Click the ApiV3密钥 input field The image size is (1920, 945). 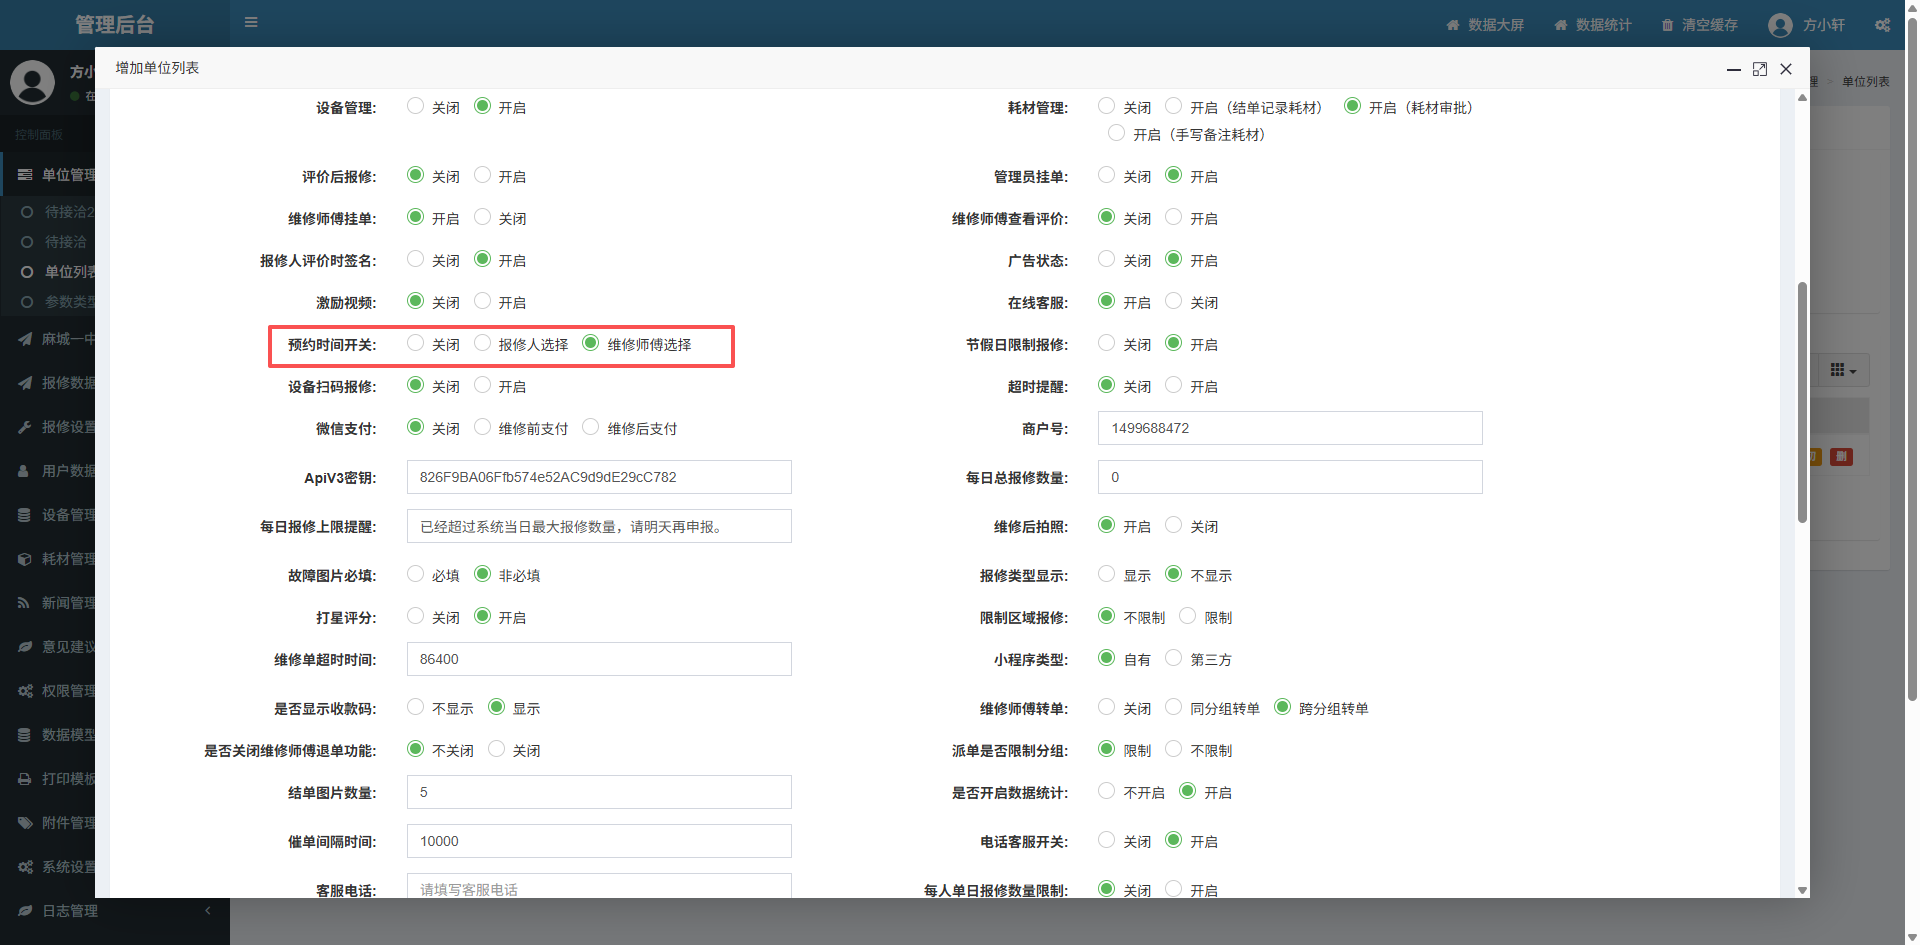pos(599,477)
